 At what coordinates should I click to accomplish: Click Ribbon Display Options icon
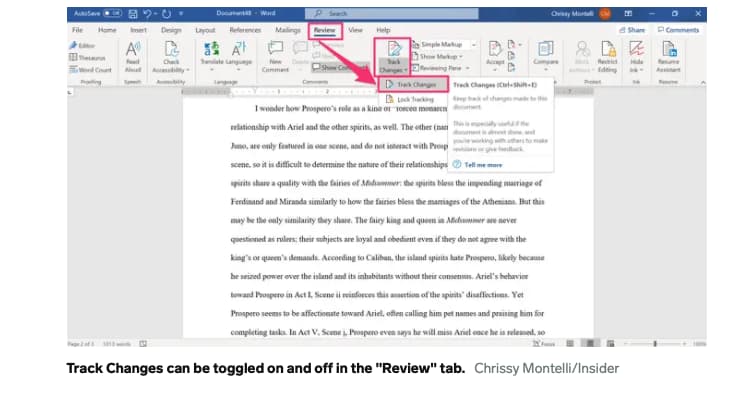[628, 13]
